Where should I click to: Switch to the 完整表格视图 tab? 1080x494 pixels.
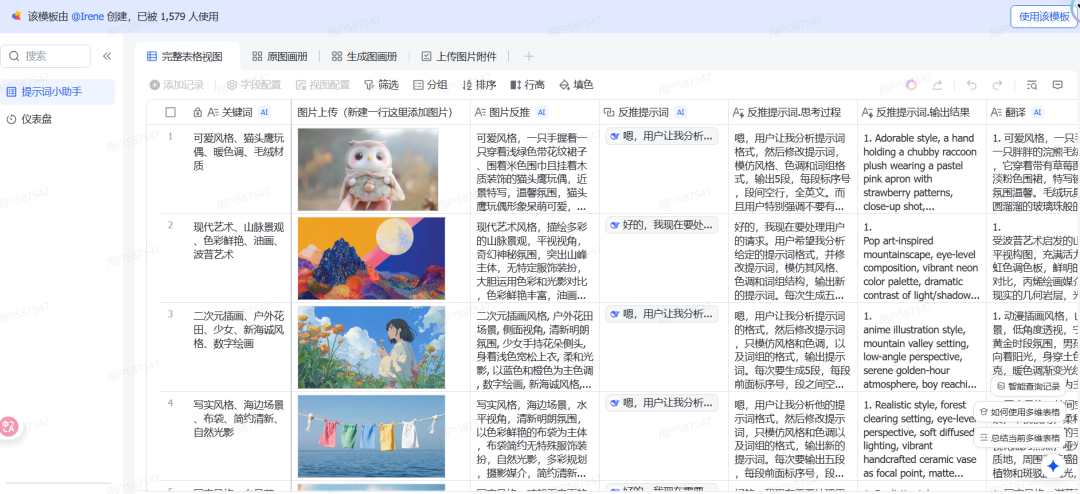[185, 56]
